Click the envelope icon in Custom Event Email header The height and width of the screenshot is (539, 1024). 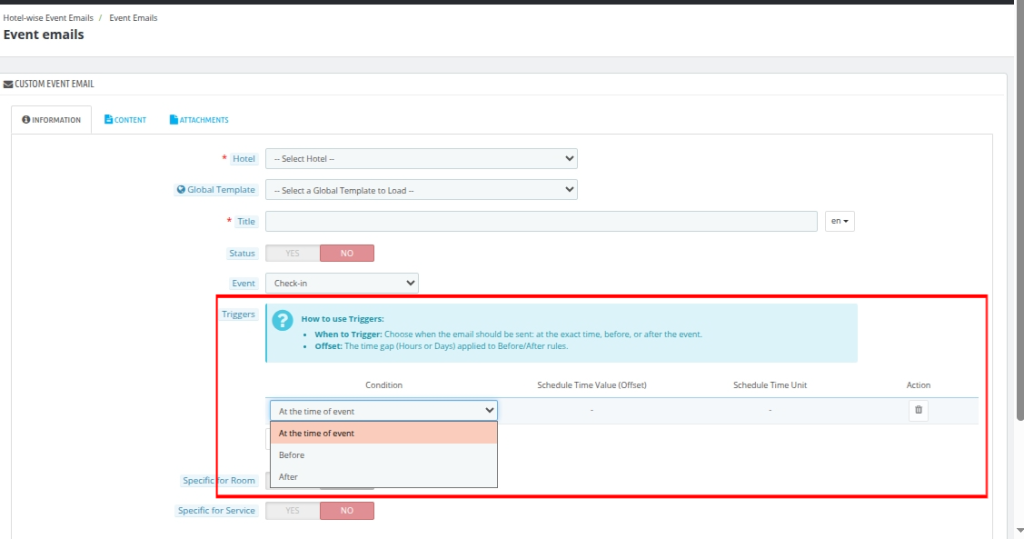(8, 85)
